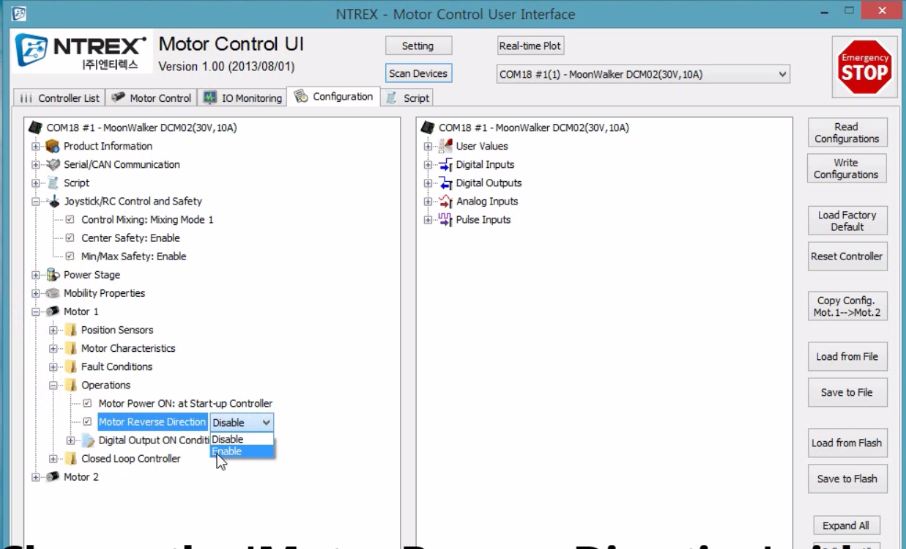Screen dimensions: 906x549
Task: Click Write Configurations button
Action: 846,168
